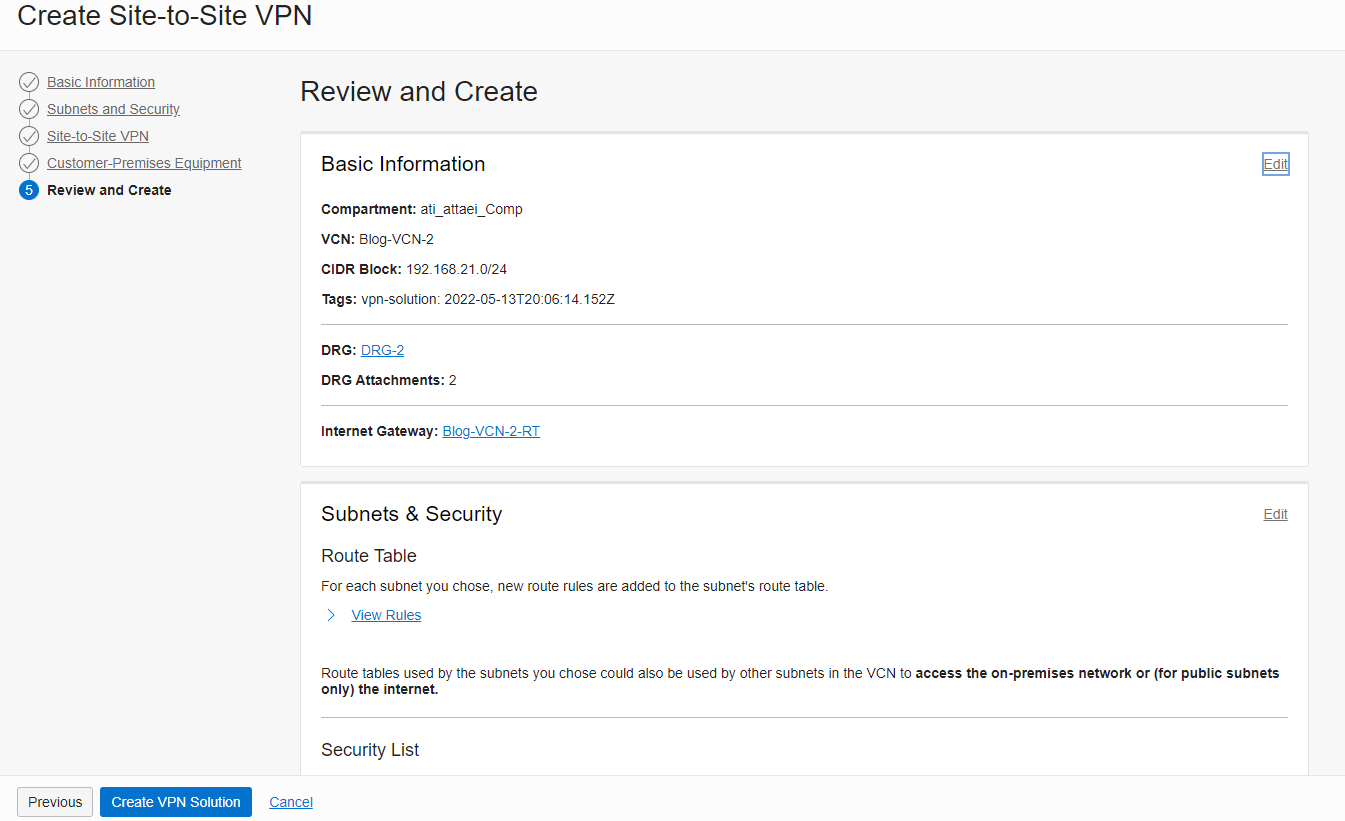Screen dimensions: 1345x821
Task: Click Create VPN Solution button
Action: point(176,802)
